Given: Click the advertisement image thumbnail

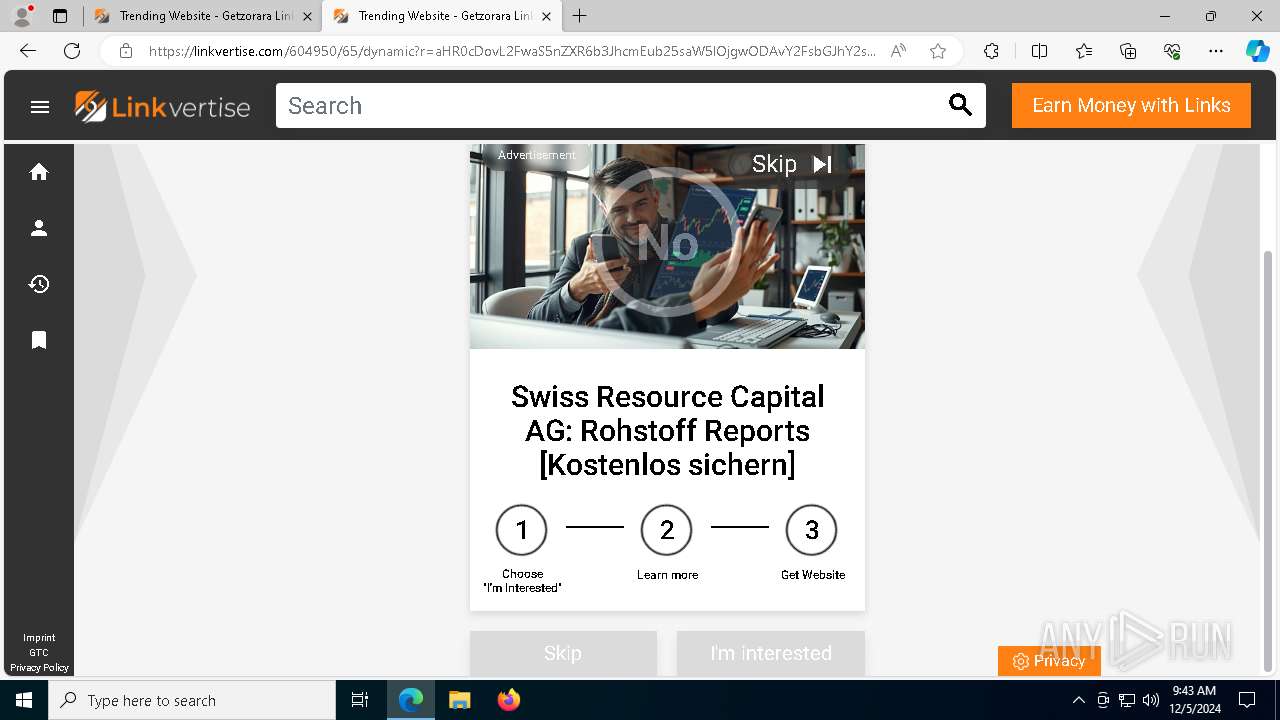Looking at the screenshot, I should click(x=667, y=246).
